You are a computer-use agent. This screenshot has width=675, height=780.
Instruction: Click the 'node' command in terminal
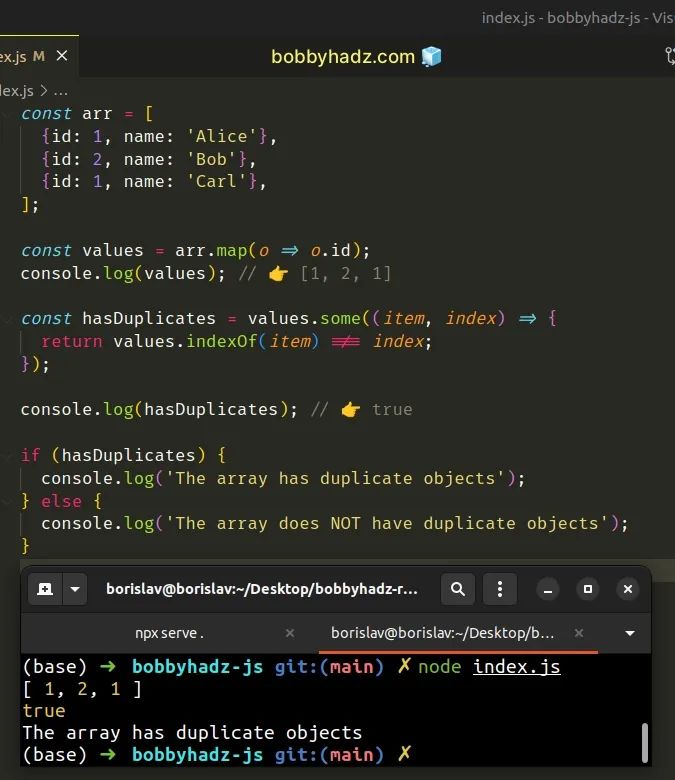tap(440, 667)
